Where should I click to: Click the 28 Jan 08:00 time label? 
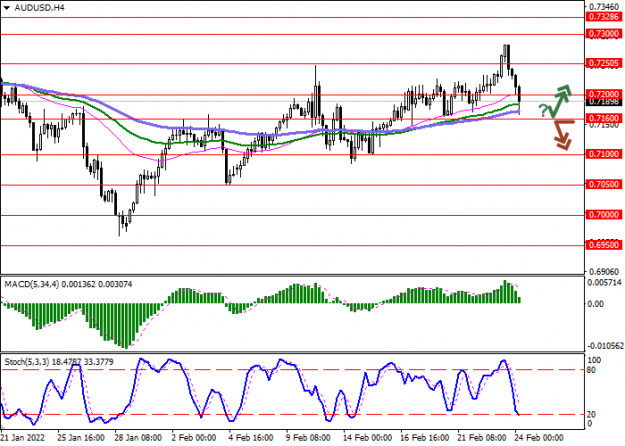[x=138, y=438]
